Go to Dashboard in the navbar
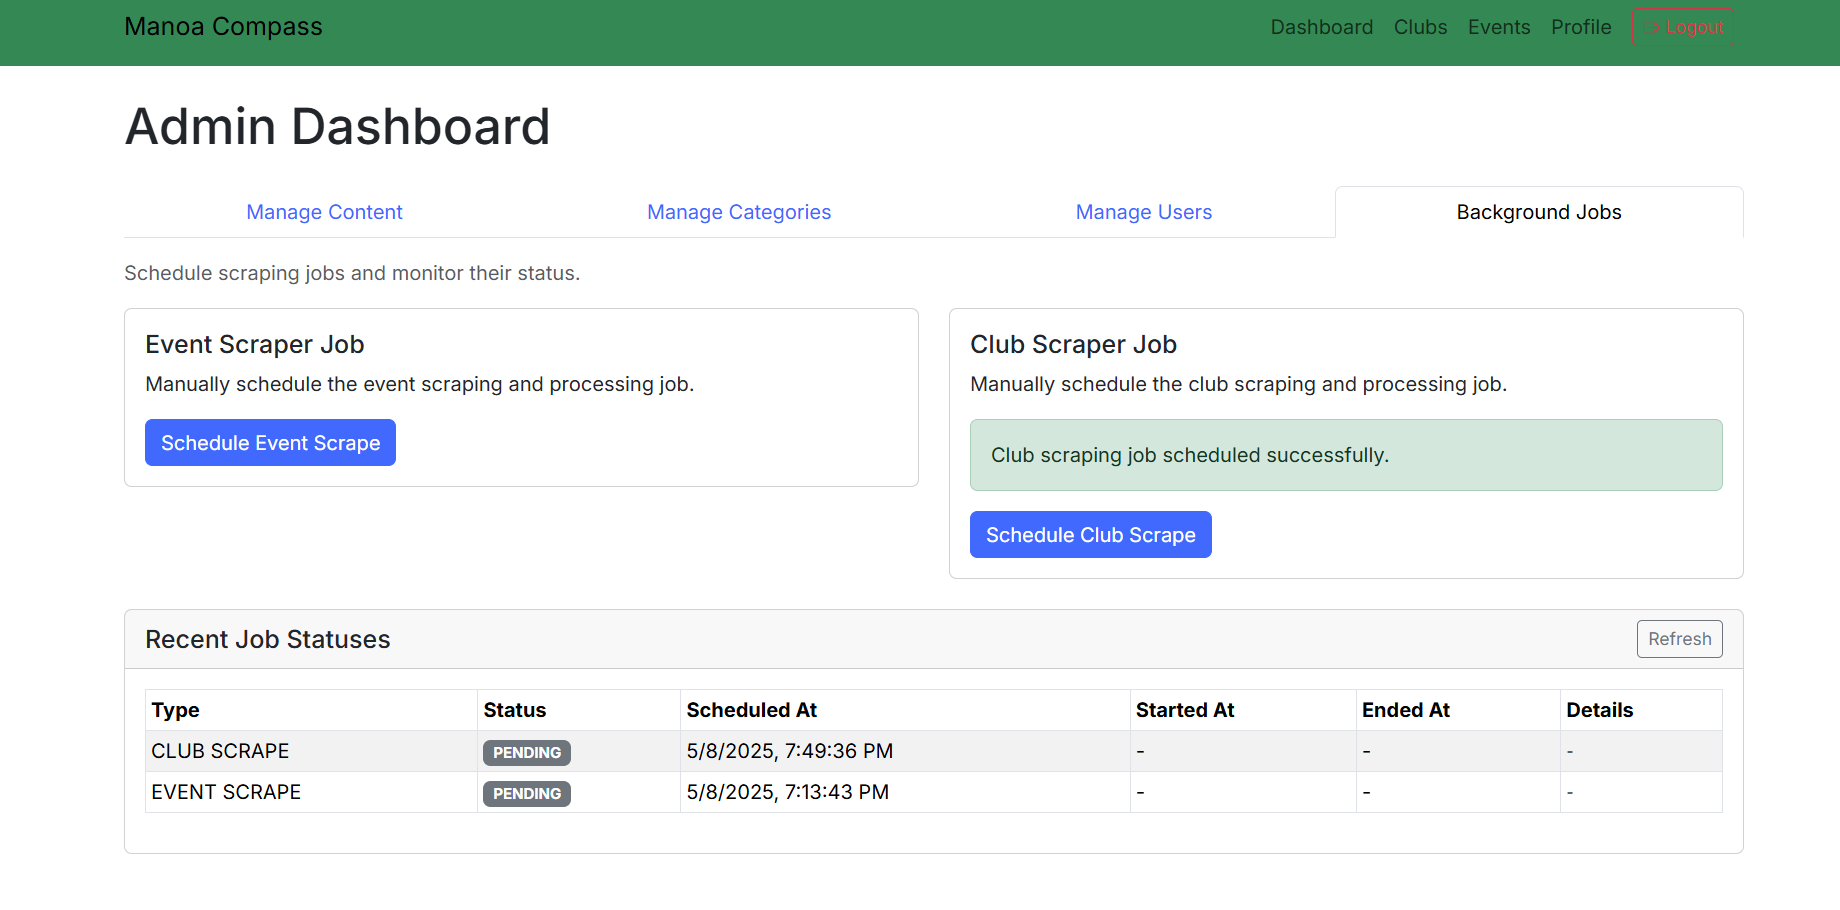This screenshot has height=910, width=1840. click(x=1321, y=27)
